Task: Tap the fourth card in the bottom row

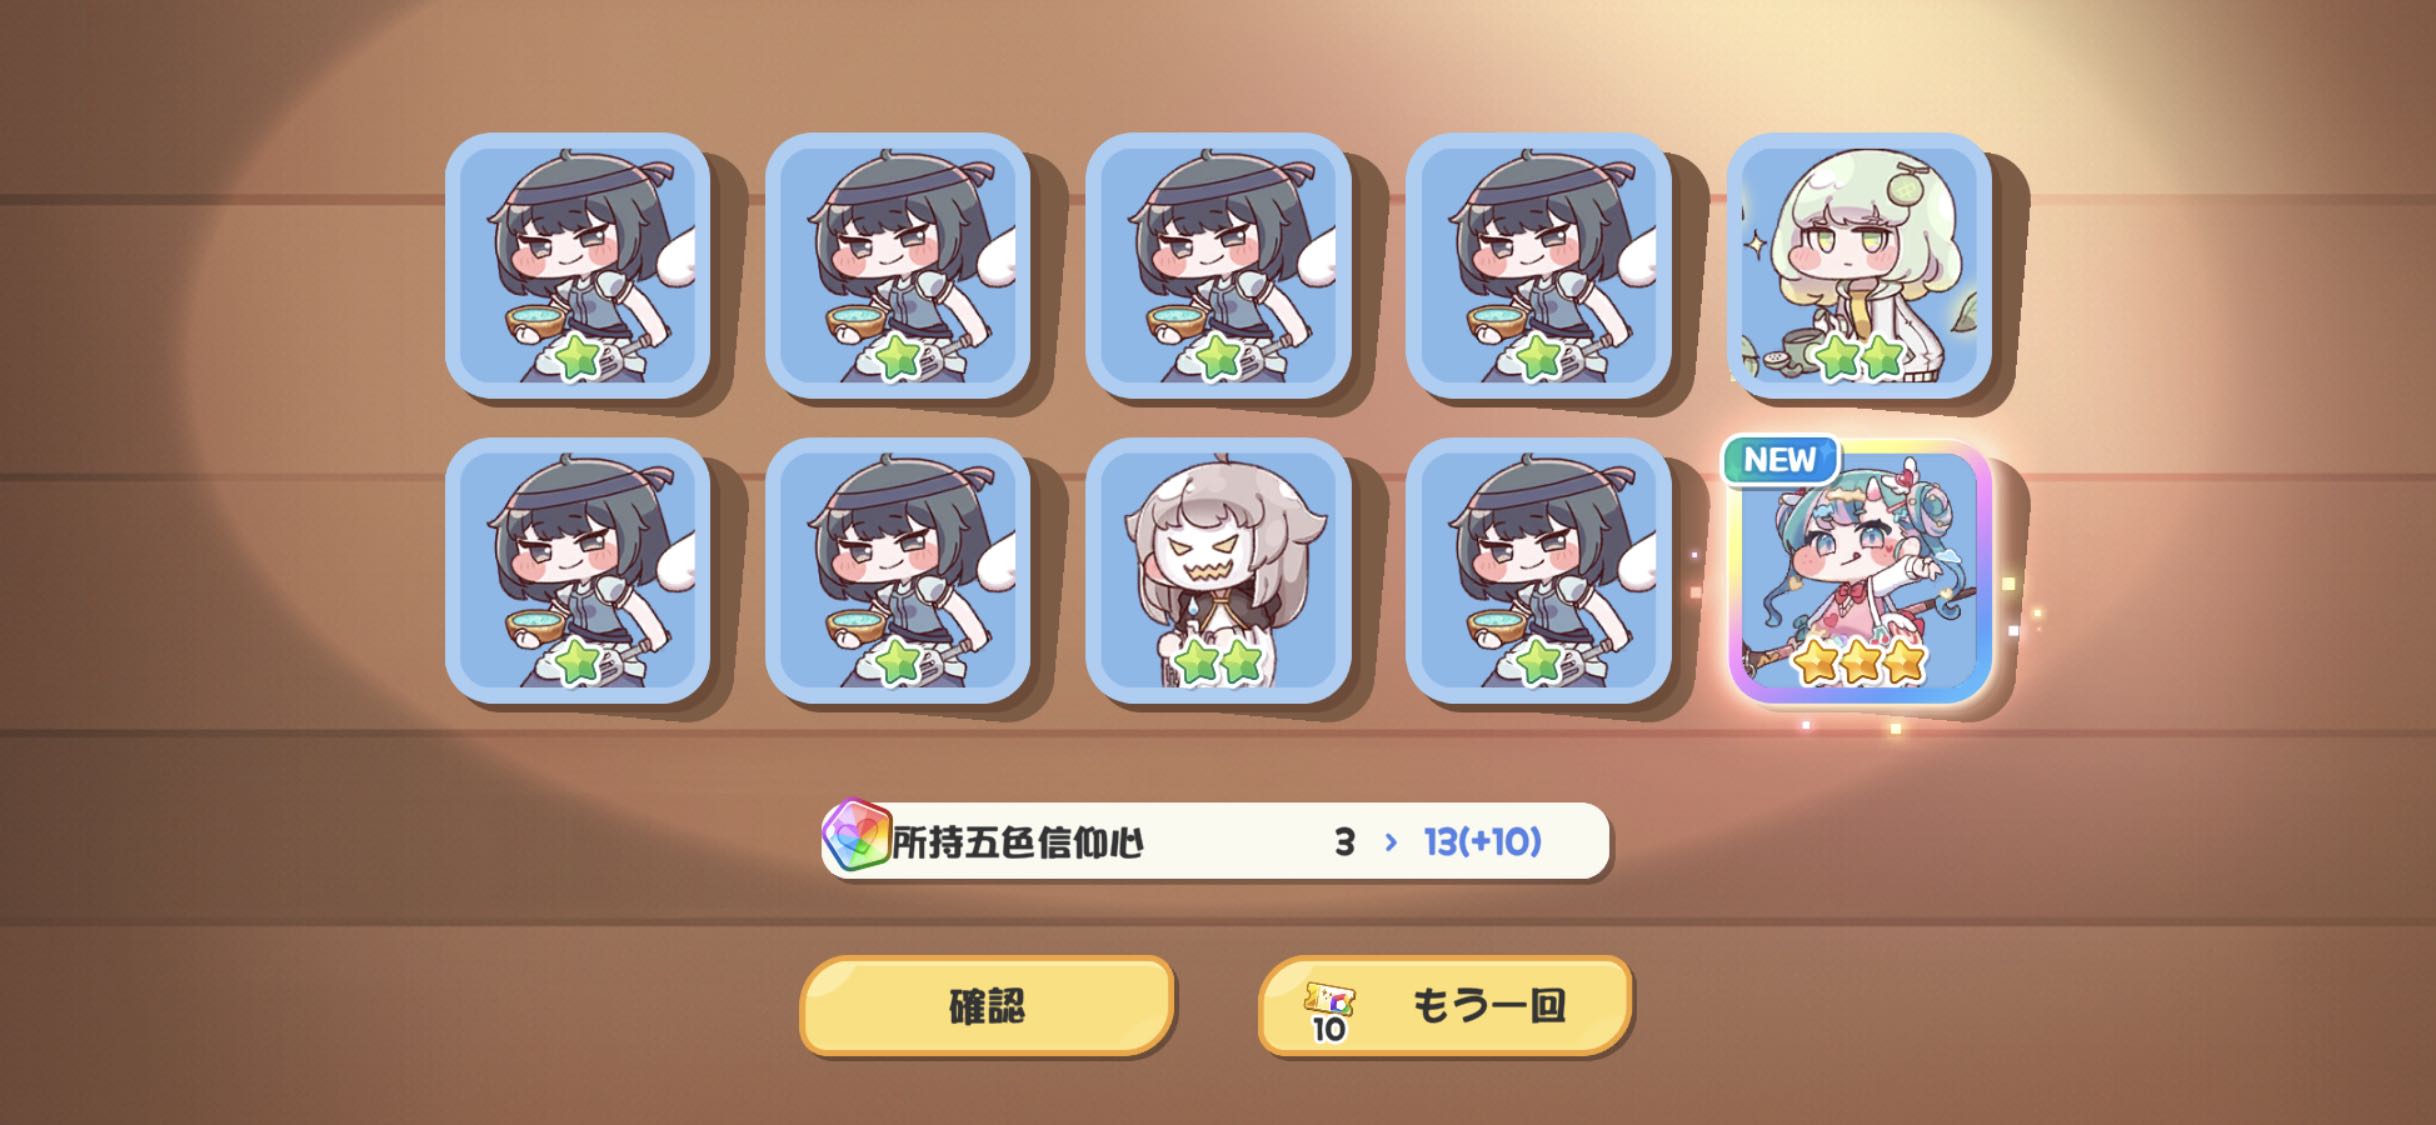Action: 1538,571
